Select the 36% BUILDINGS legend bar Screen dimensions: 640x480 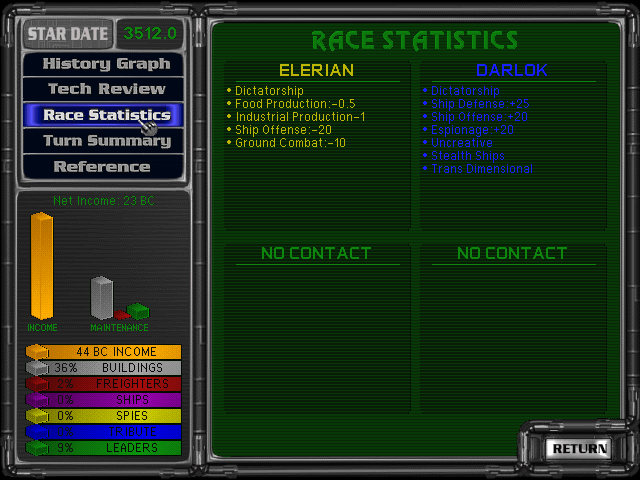tap(103, 368)
